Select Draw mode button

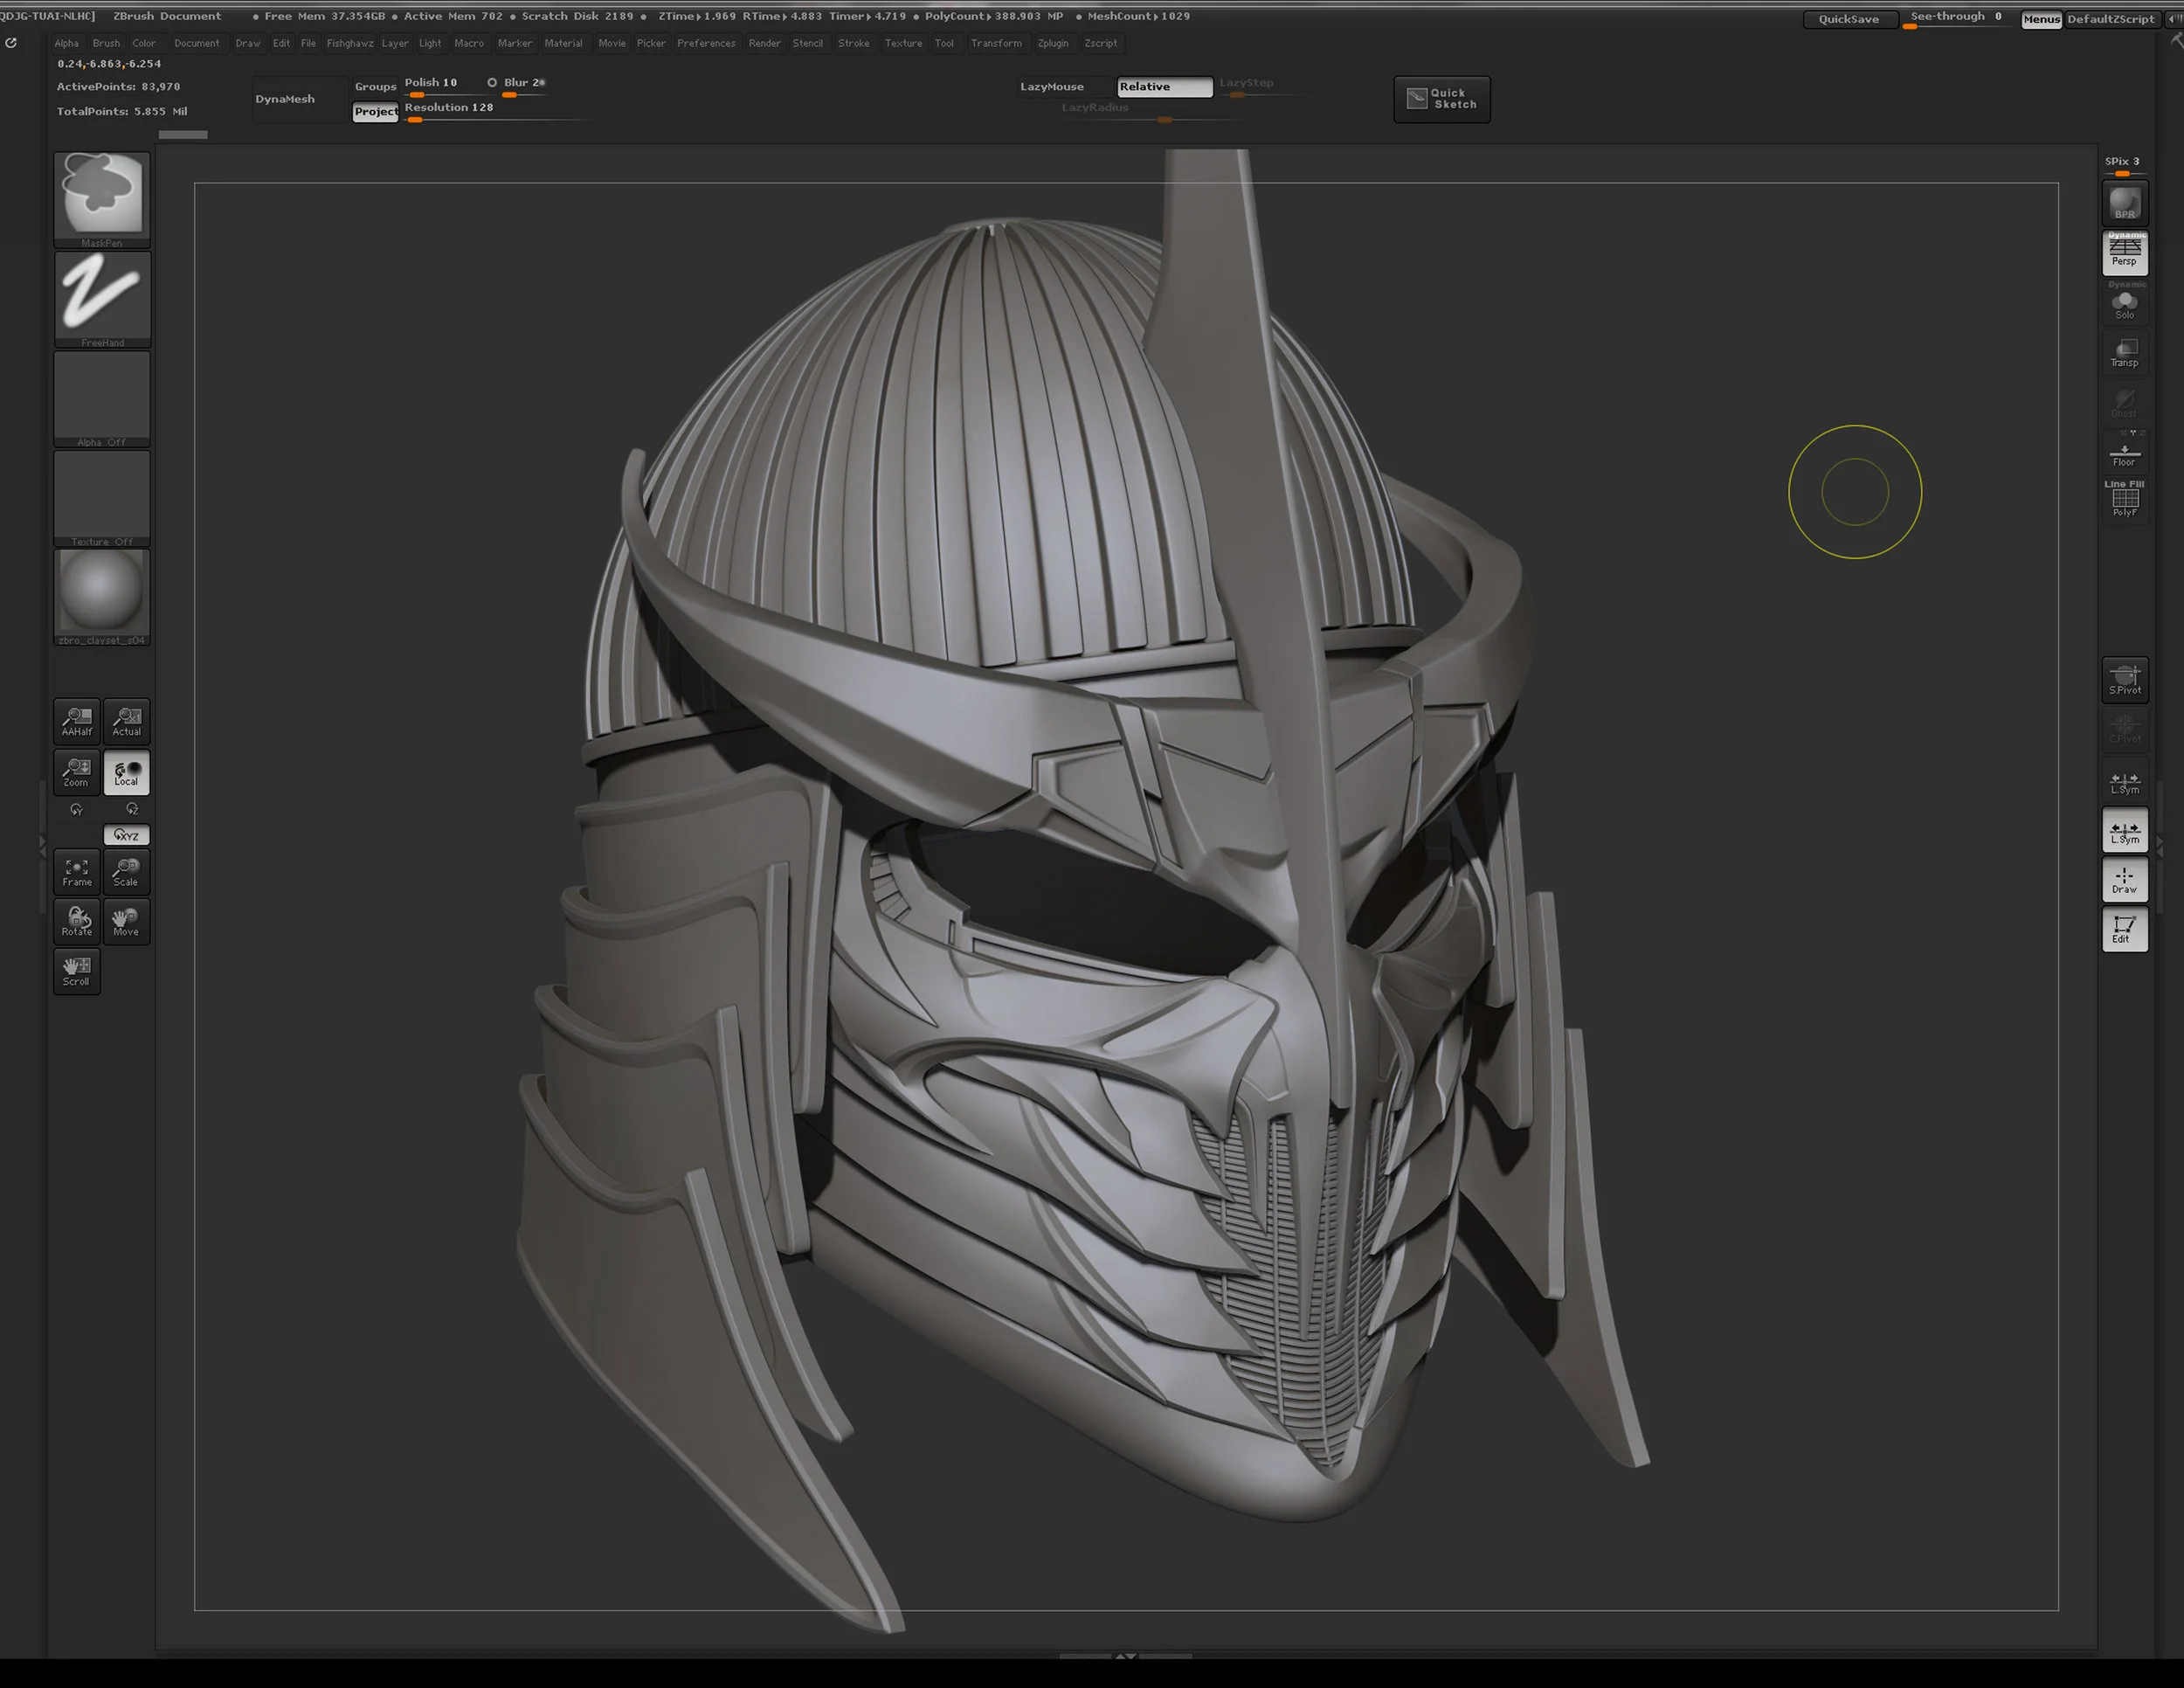pos(2125,880)
